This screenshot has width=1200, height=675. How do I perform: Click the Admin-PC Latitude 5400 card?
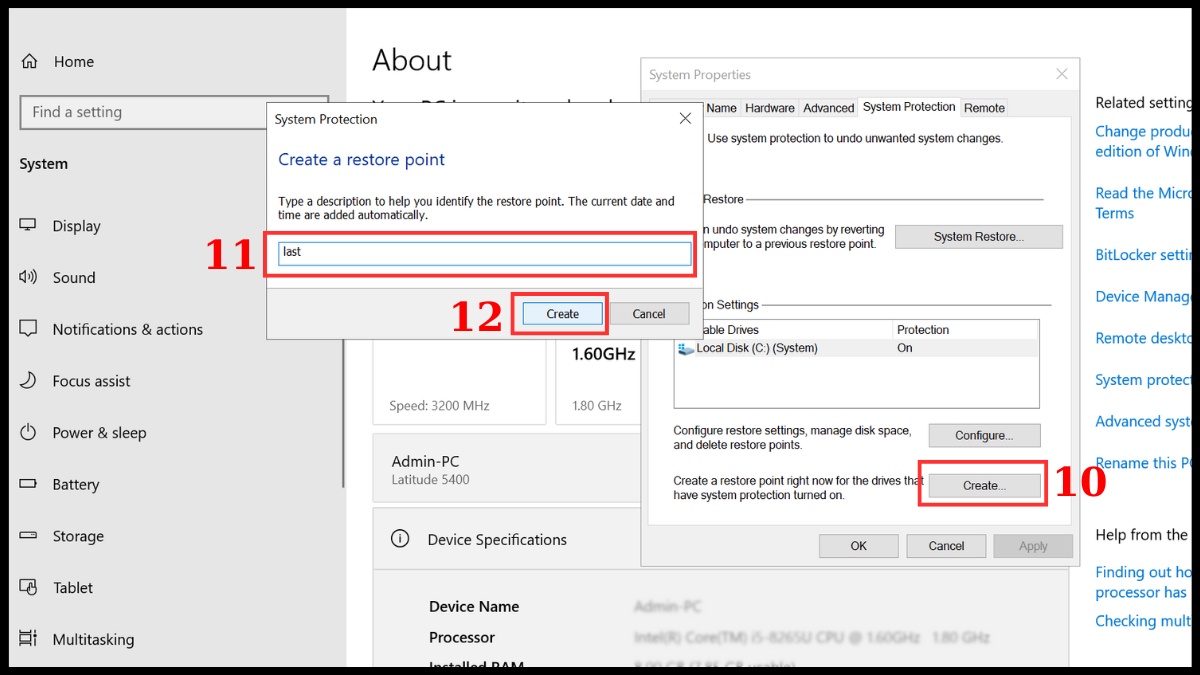[506, 470]
